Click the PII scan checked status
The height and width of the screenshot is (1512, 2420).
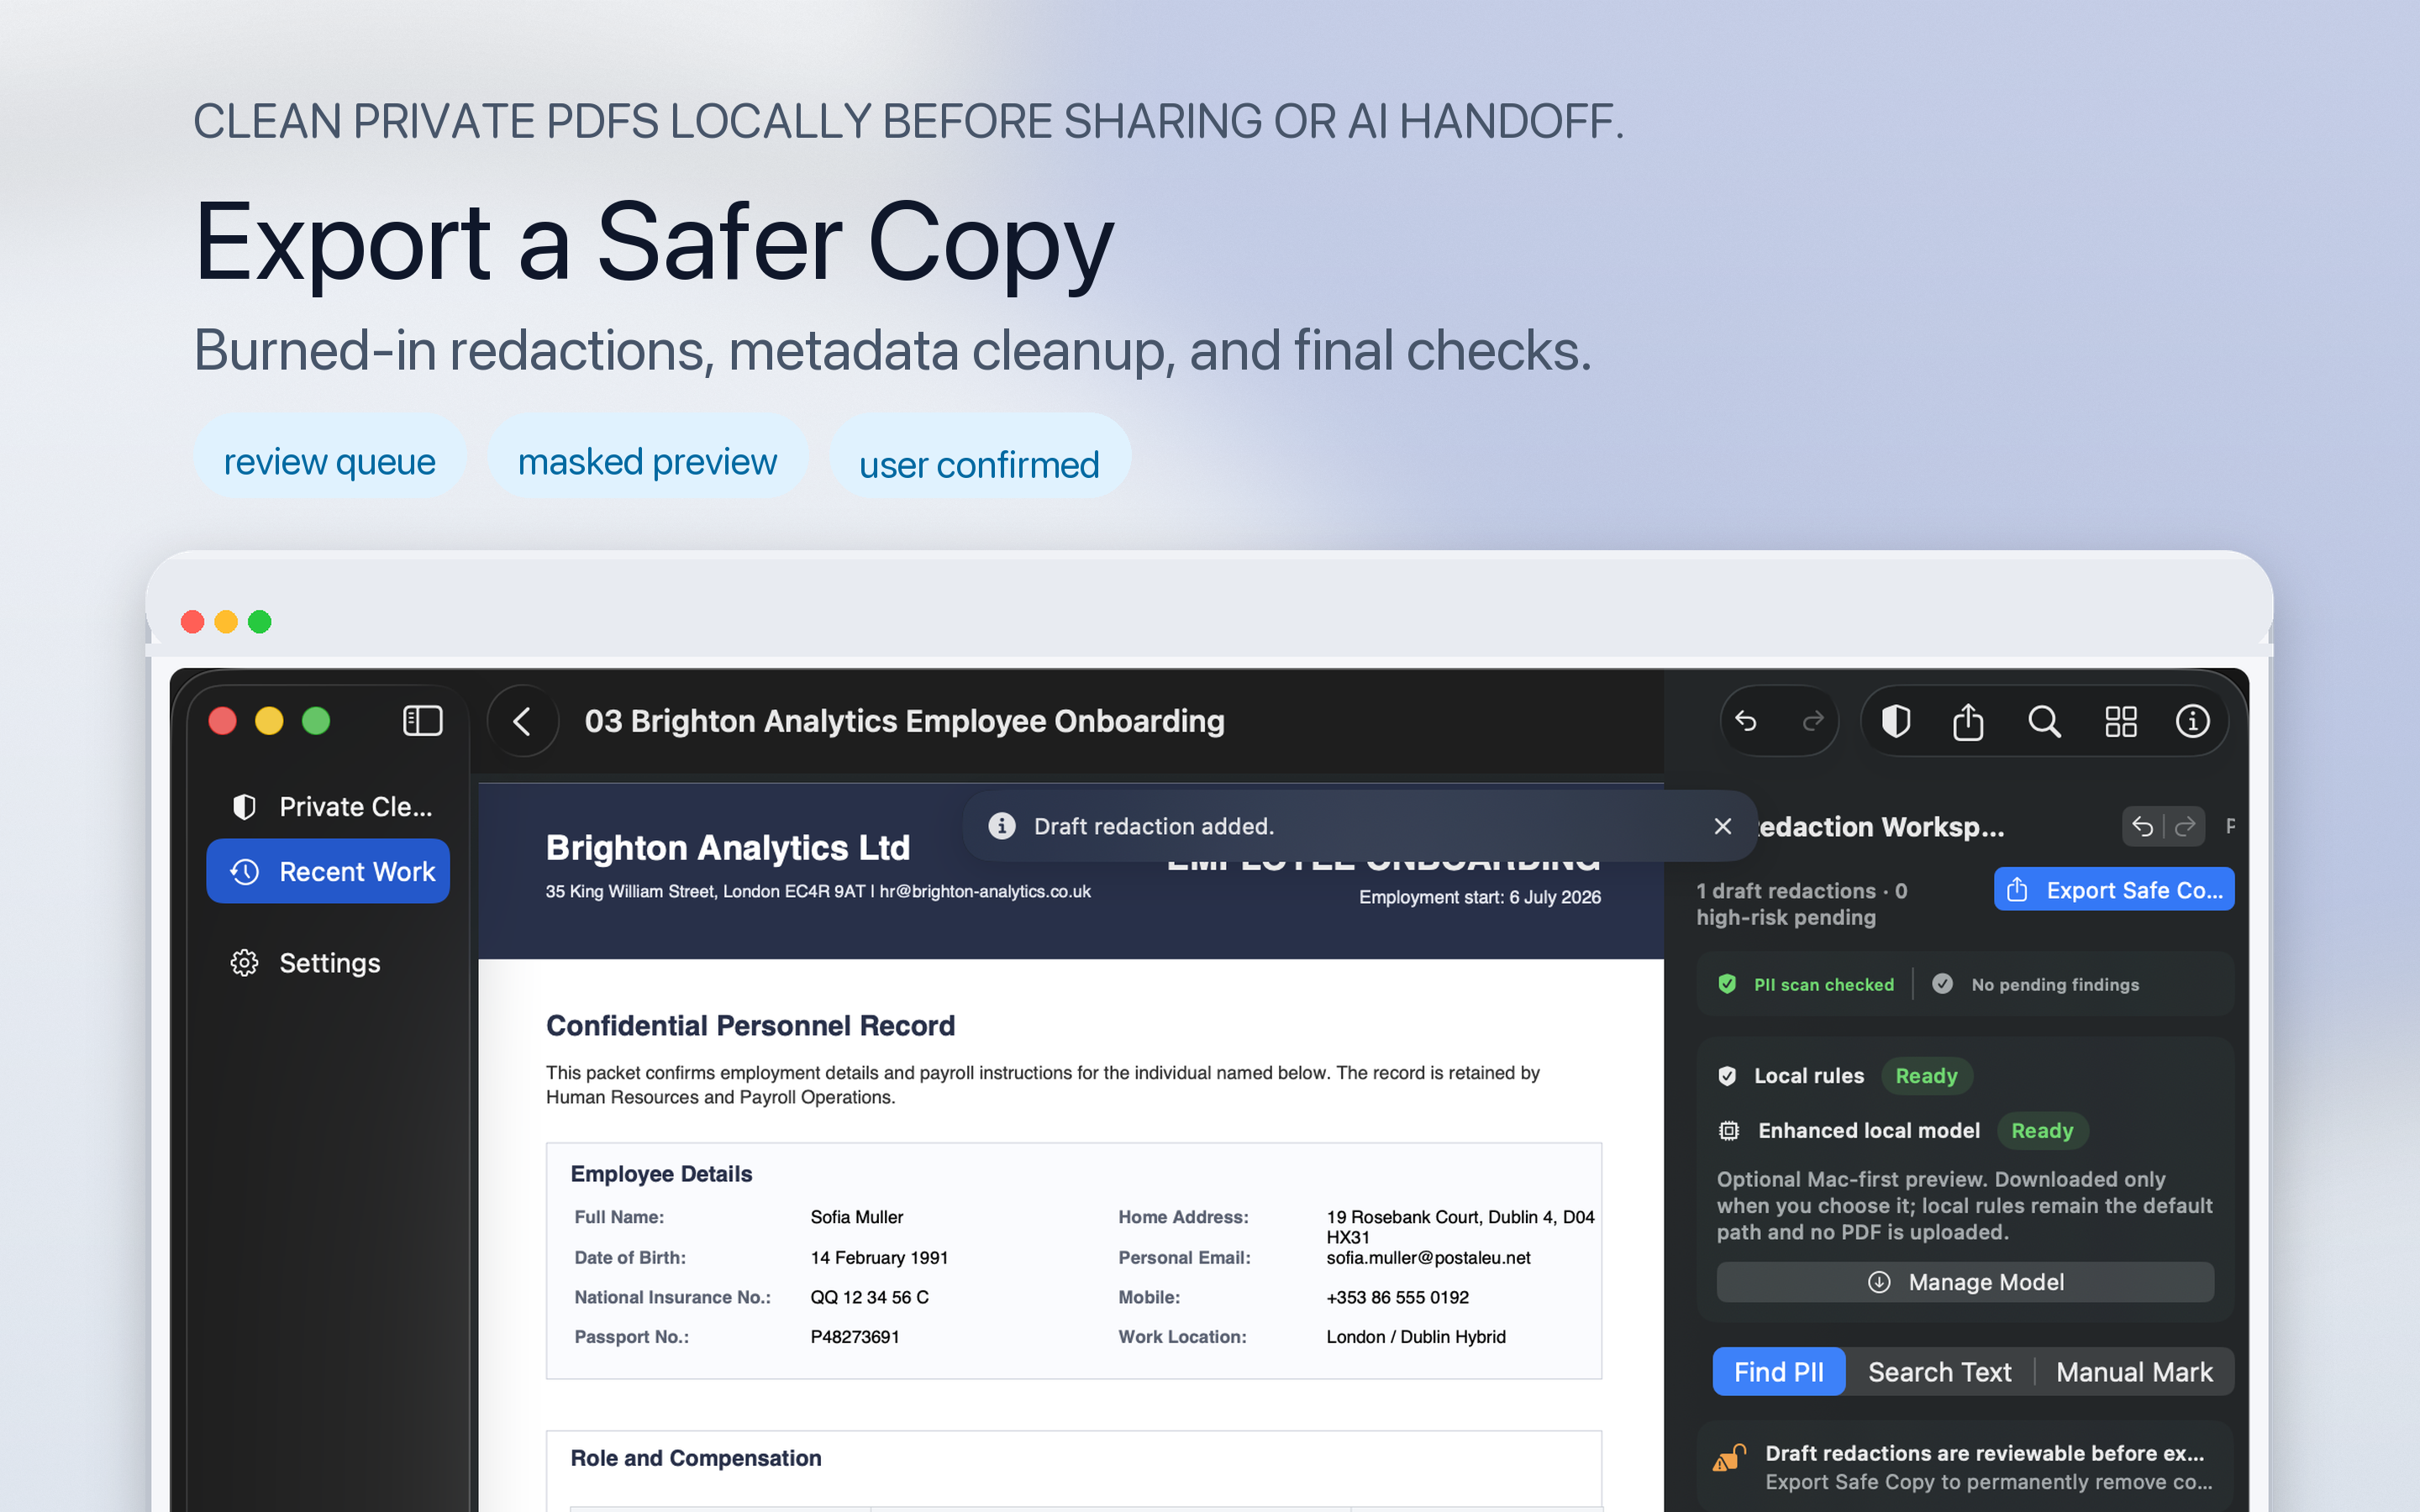pyautogui.click(x=1806, y=985)
